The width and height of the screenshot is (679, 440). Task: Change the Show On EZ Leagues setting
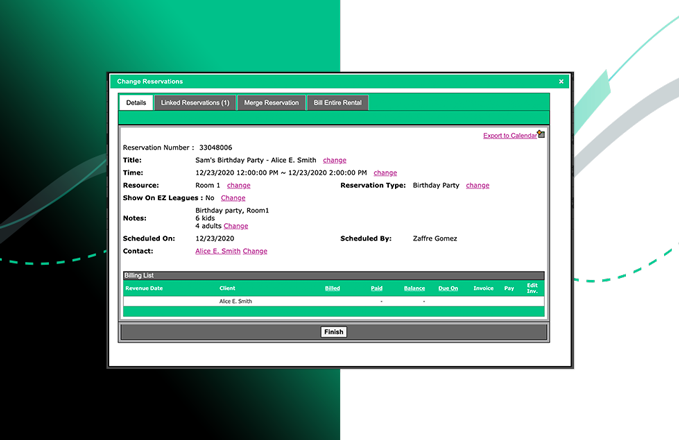233,198
